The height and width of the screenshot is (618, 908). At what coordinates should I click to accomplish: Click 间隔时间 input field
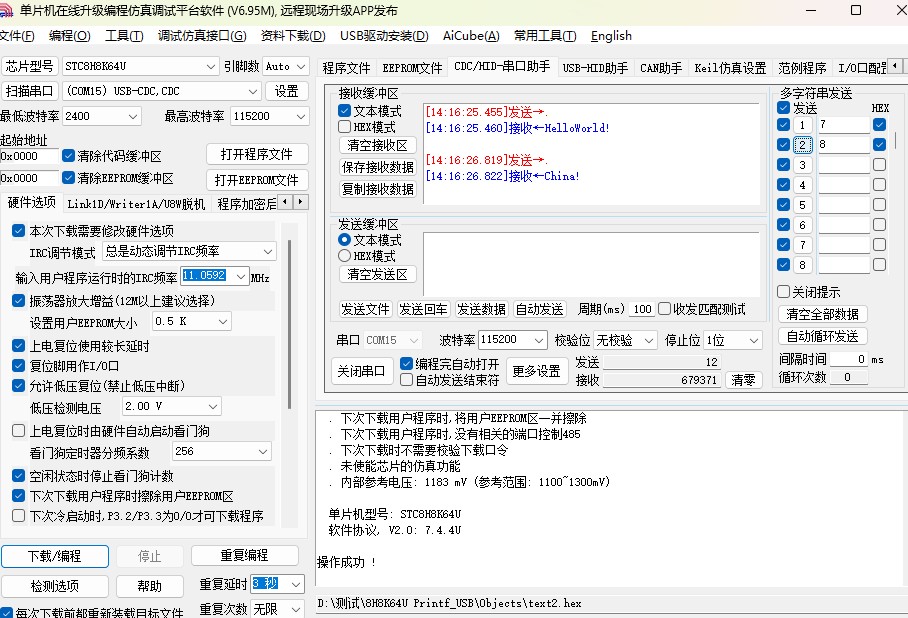click(848, 359)
